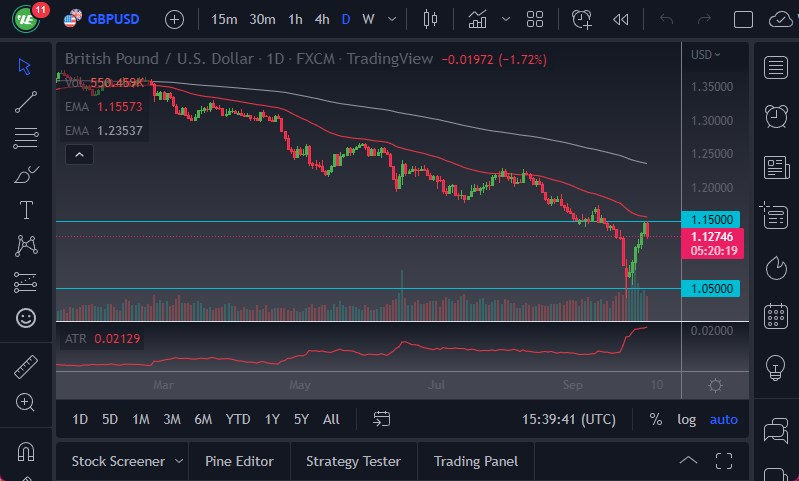
Task: Open the Pine Editor tab
Action: pyautogui.click(x=239, y=461)
